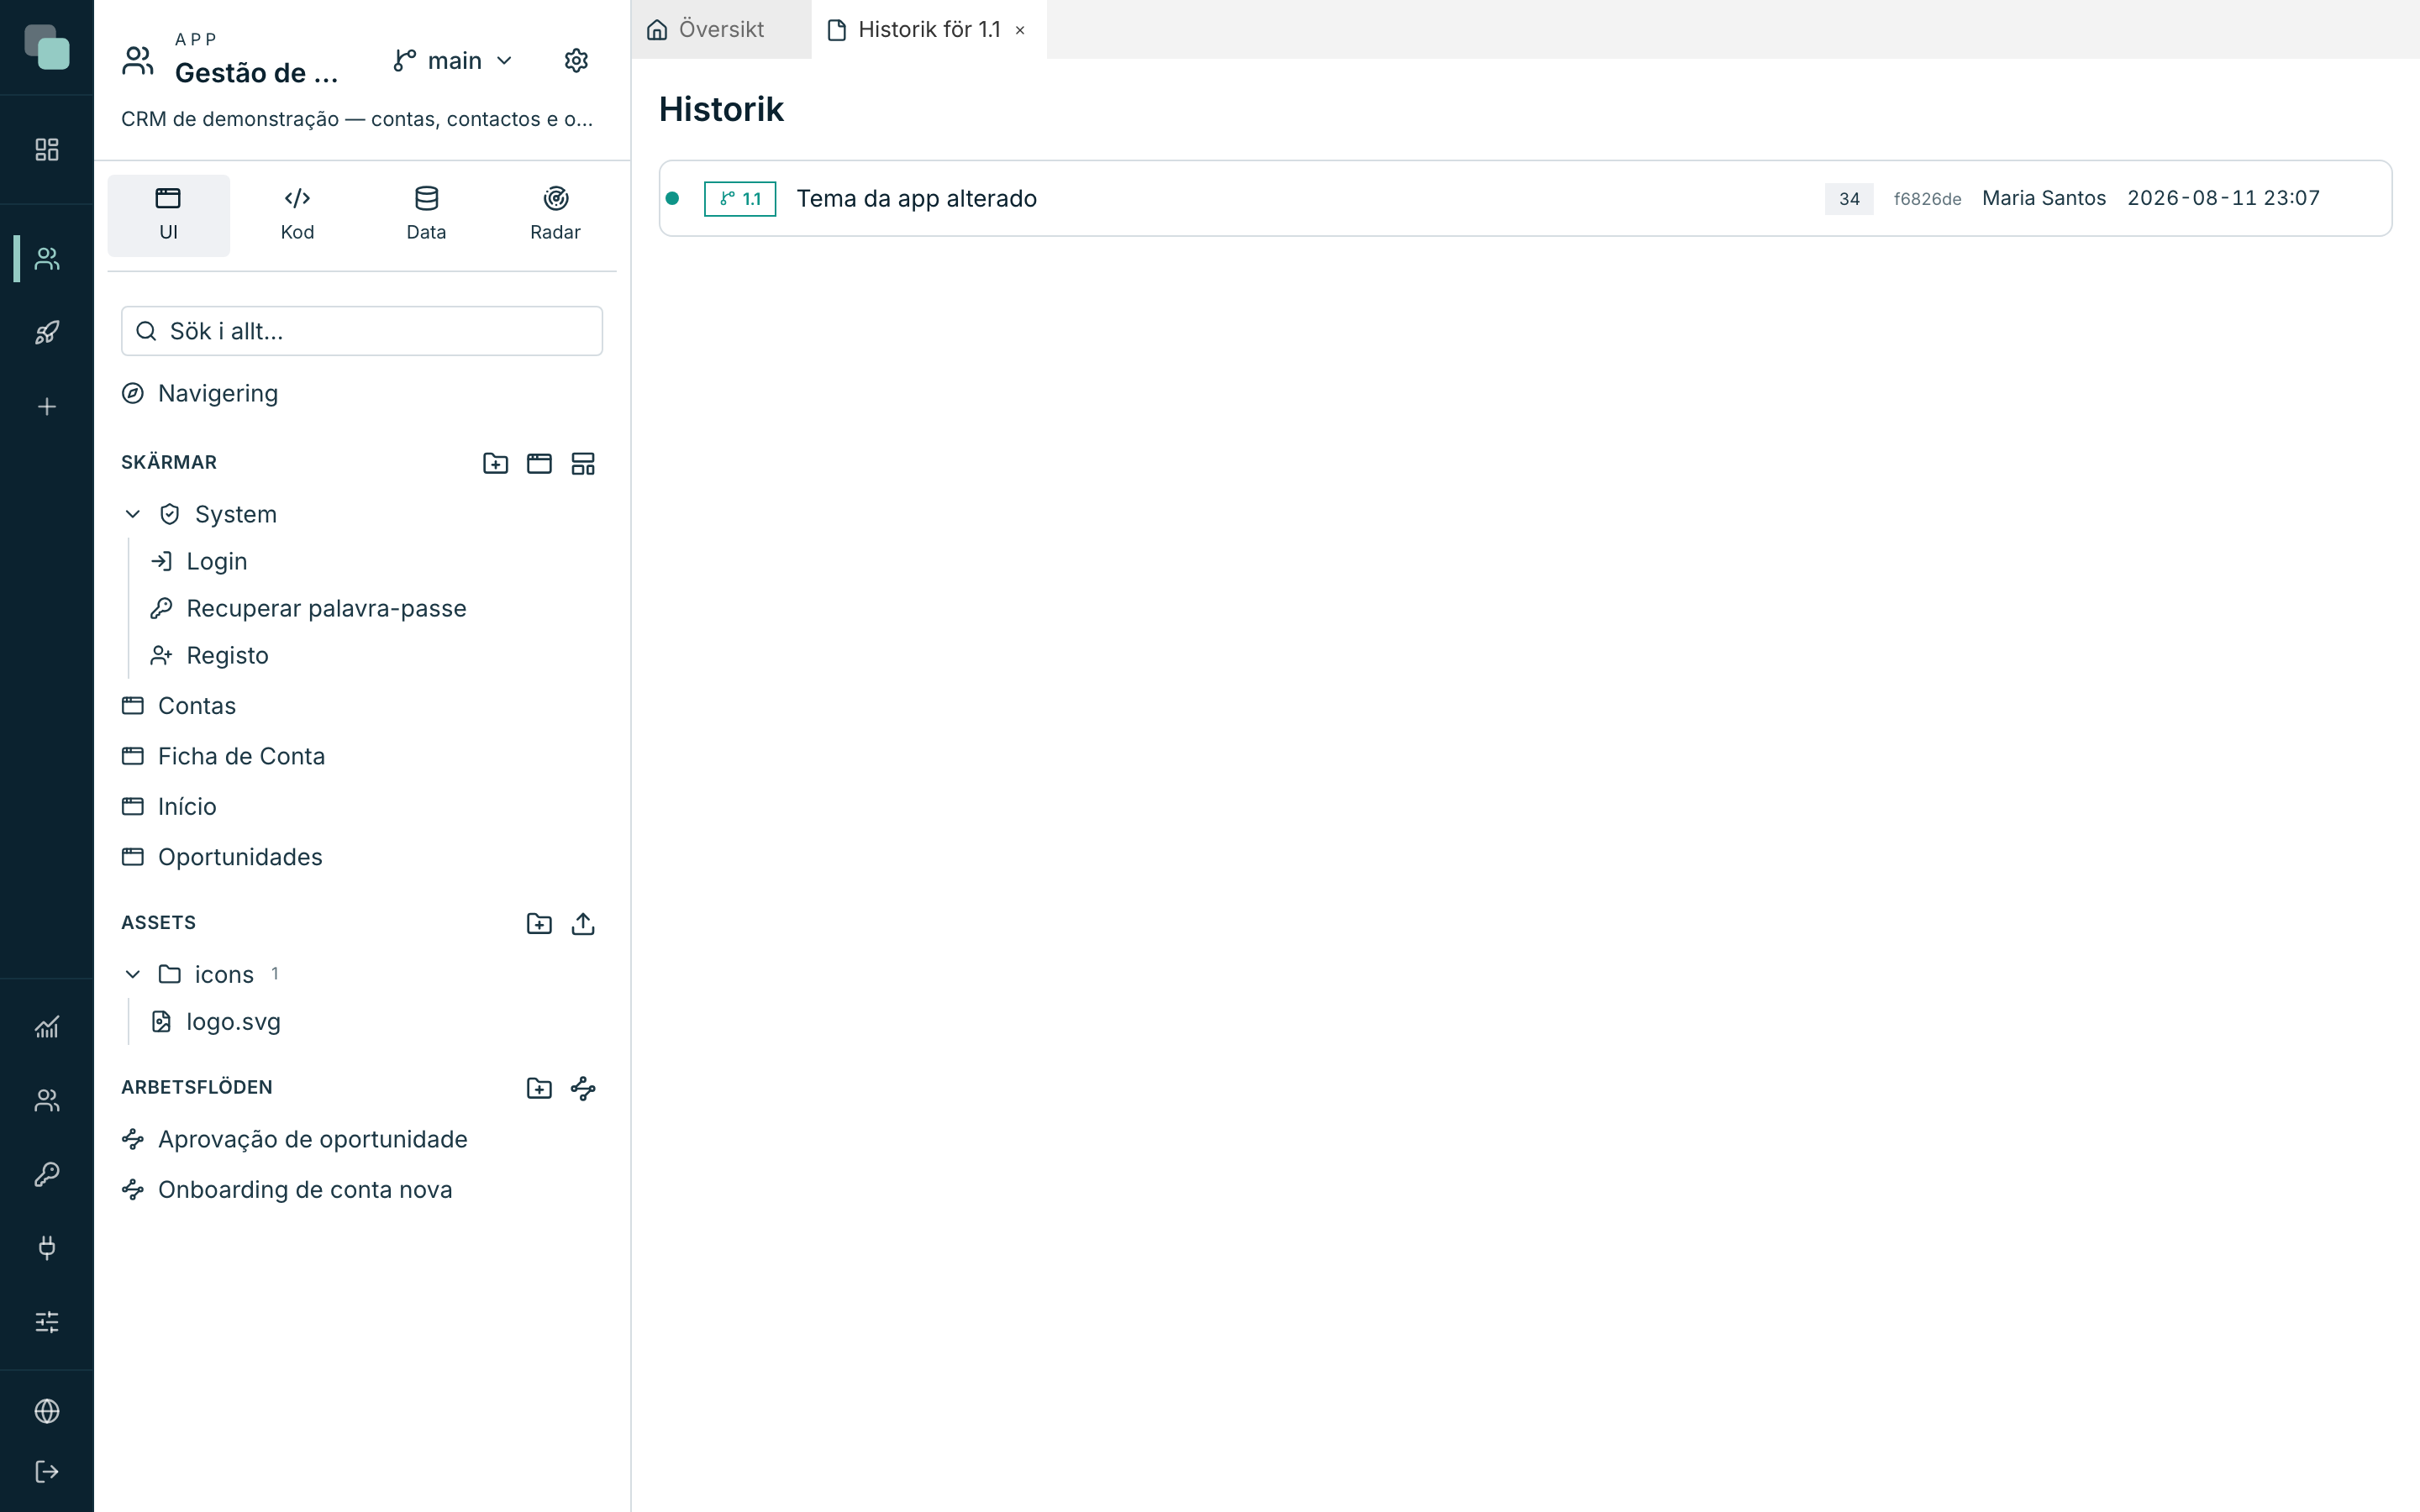Switch to the Radar tab

coord(555,215)
